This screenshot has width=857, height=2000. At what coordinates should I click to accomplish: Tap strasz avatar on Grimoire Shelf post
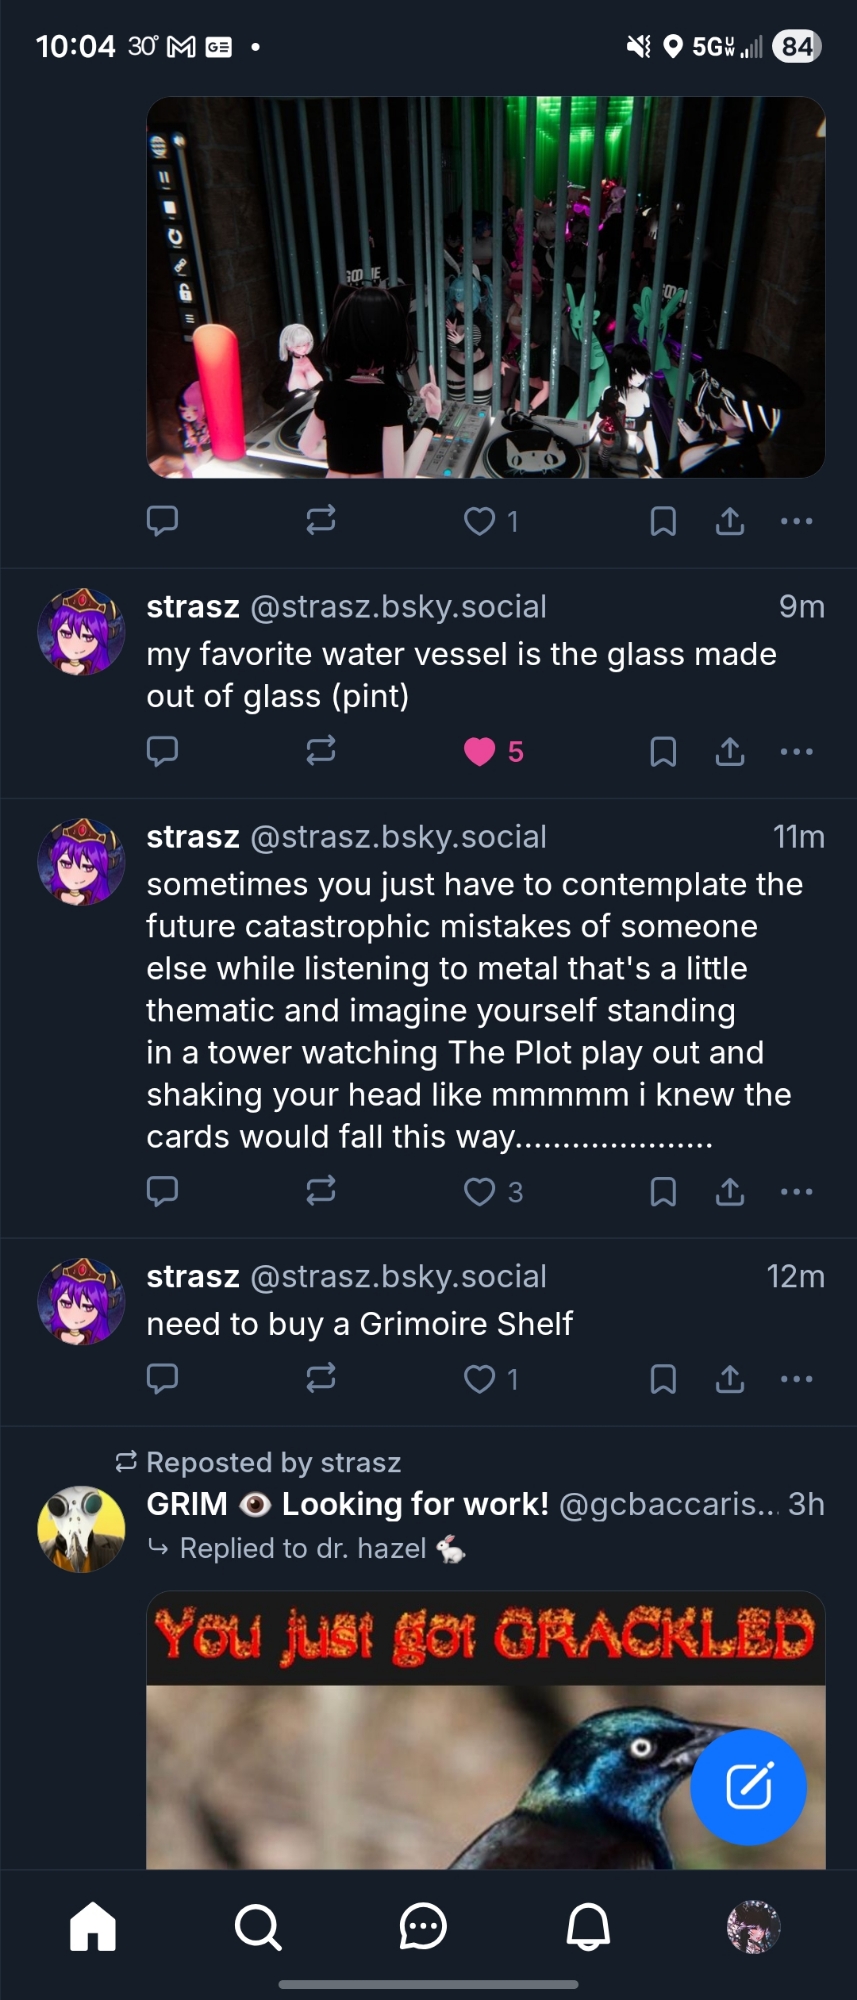81,1301
